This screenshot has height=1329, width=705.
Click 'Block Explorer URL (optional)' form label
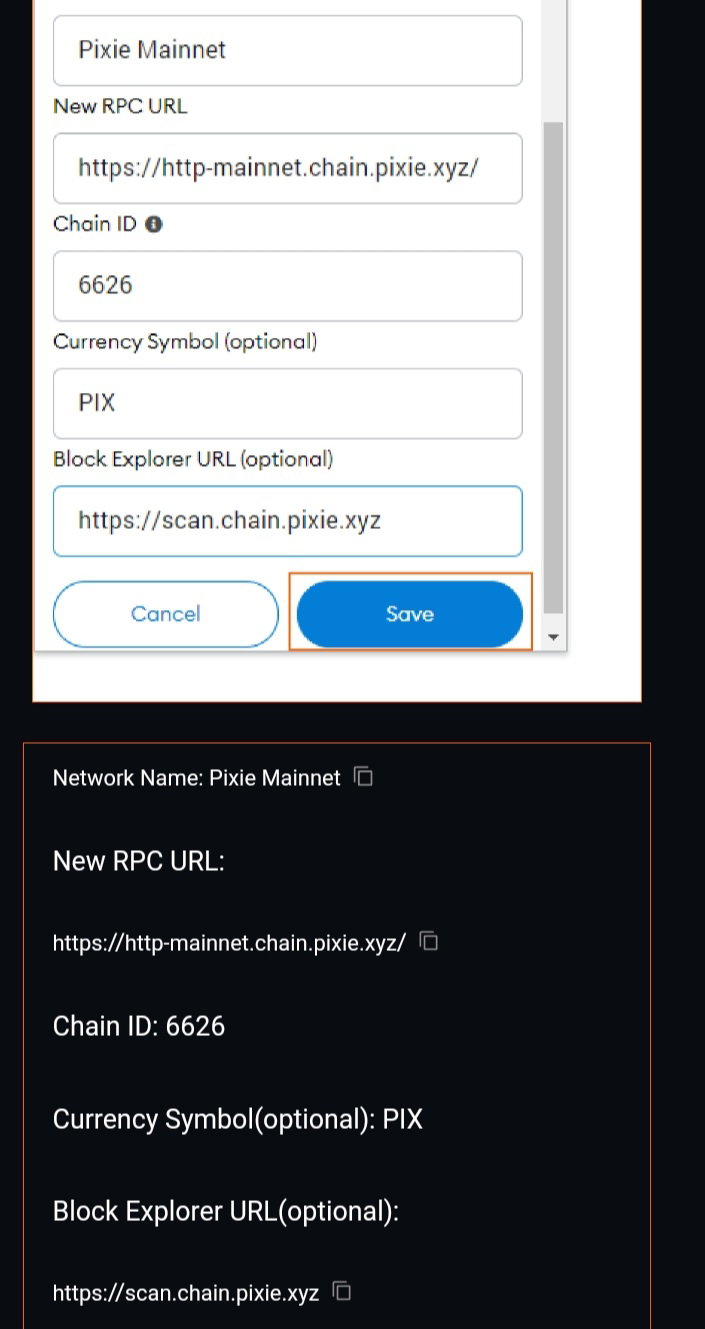(x=193, y=460)
